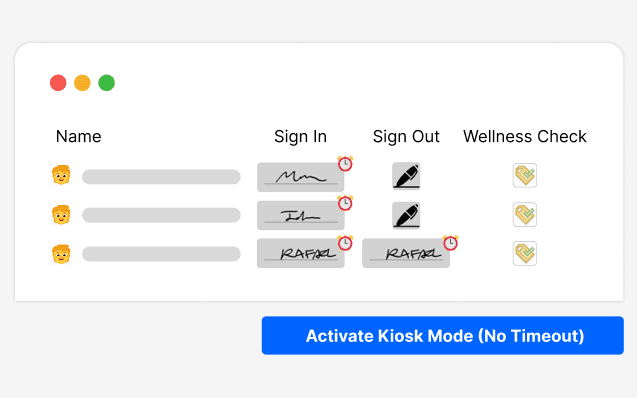
Task: Open first row wellness check tag icon
Action: (x=524, y=175)
